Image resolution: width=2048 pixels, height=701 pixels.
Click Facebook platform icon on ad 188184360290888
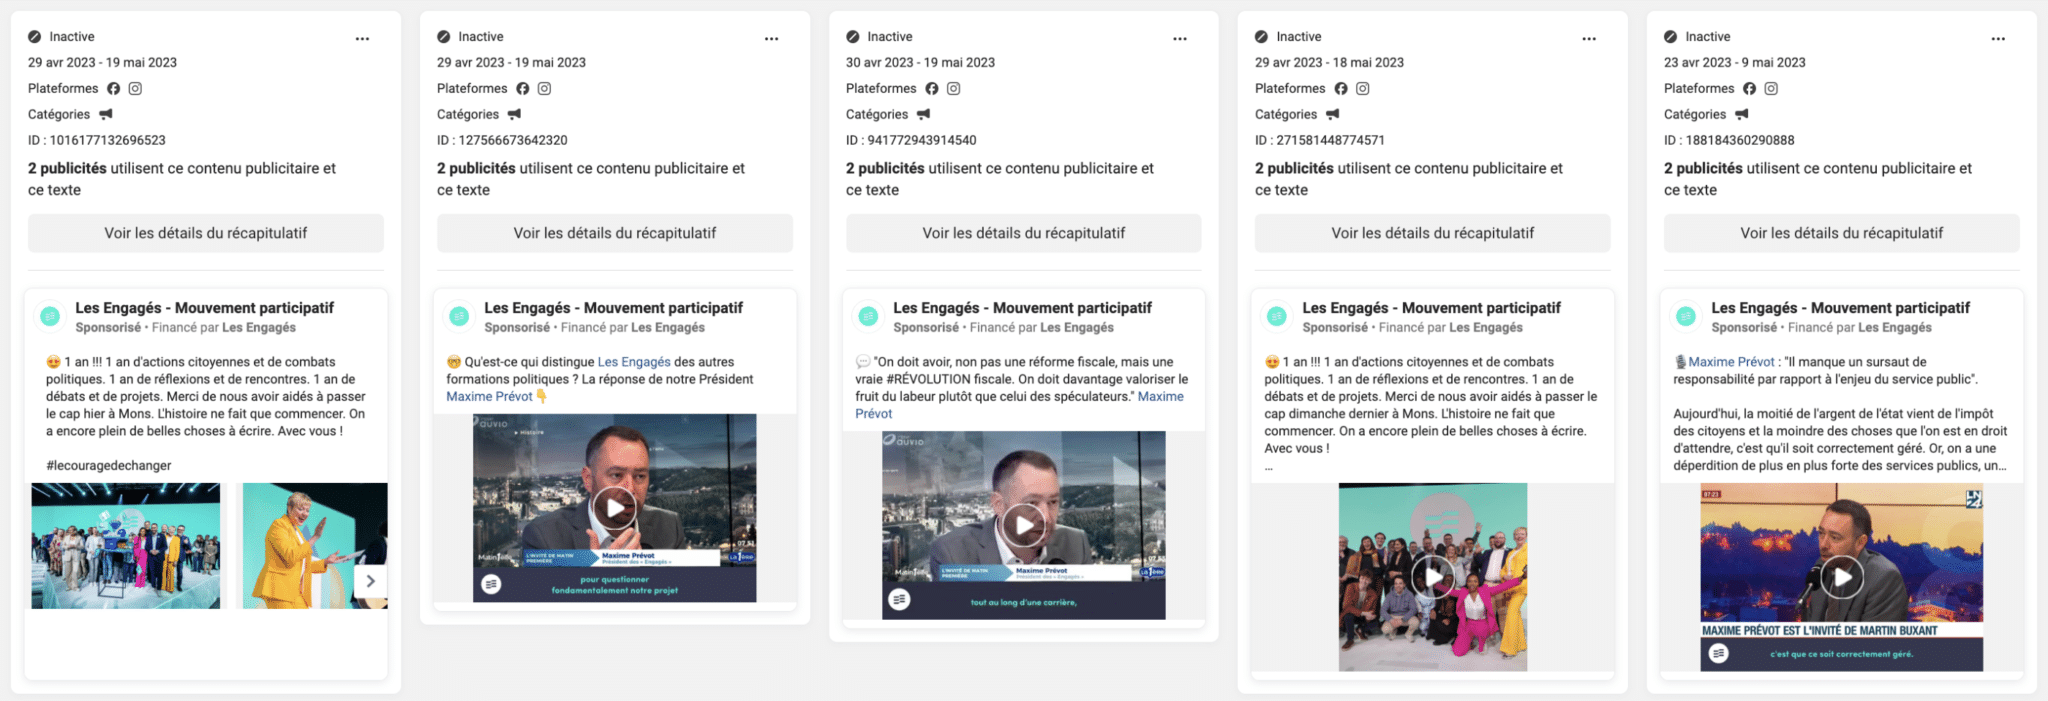[1749, 89]
